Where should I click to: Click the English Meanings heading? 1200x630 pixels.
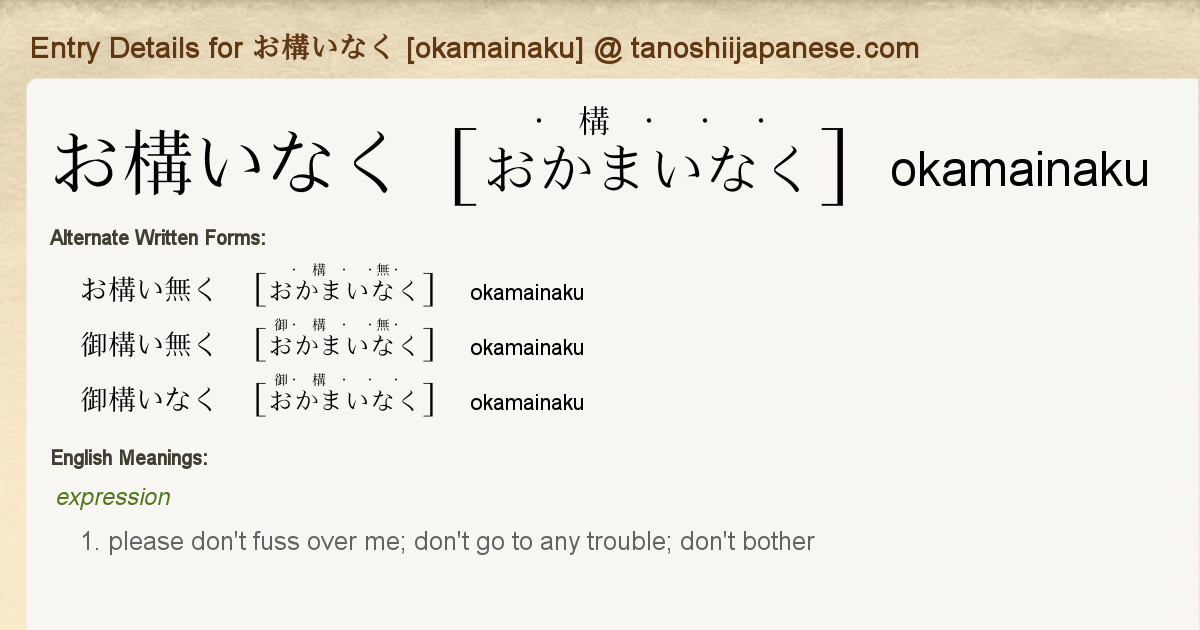tap(129, 458)
